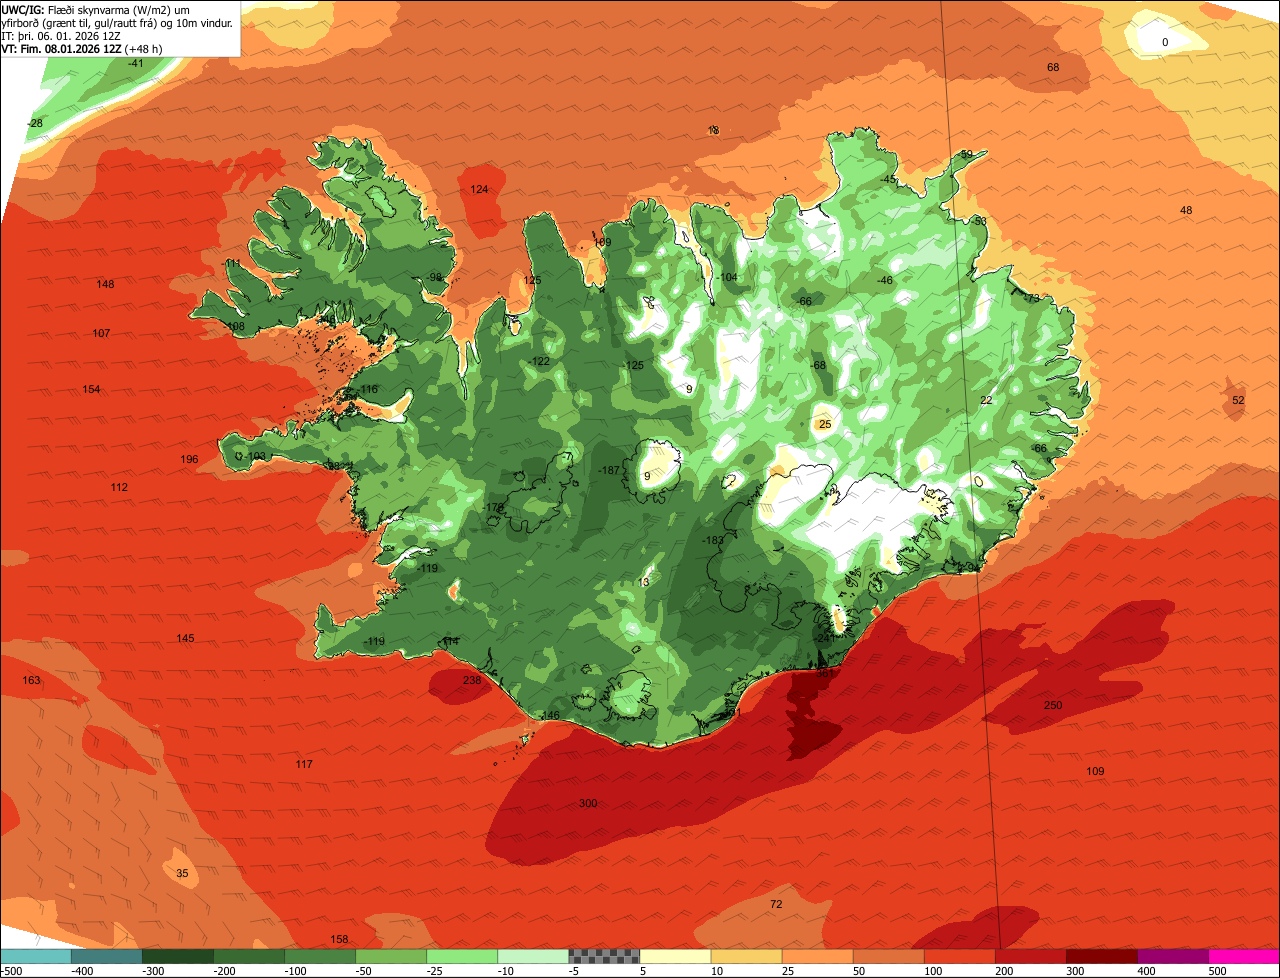Click the light teal -500 legend color block
This screenshot has width=1280, height=978.
[x=35, y=956]
